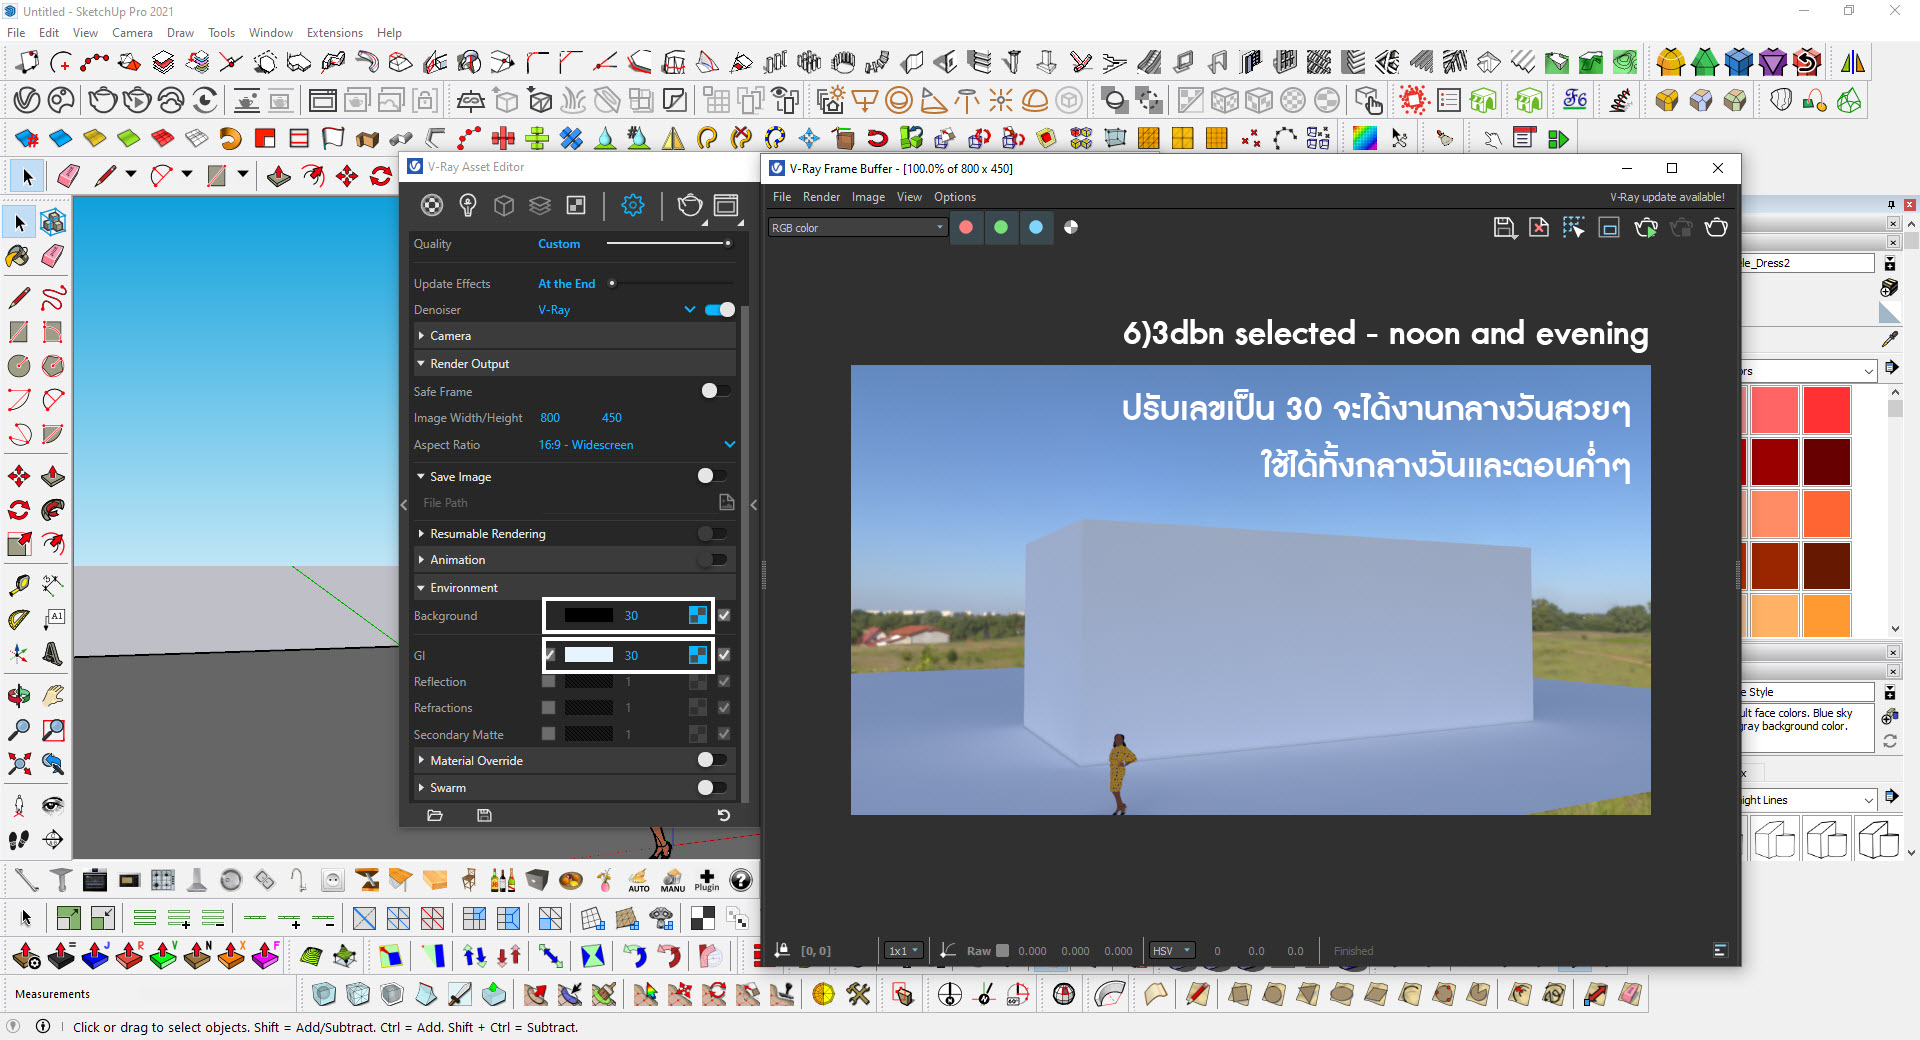This screenshot has height=1040, width=1920.
Task: Click the red channel button in Frame Buffer
Action: [966, 227]
